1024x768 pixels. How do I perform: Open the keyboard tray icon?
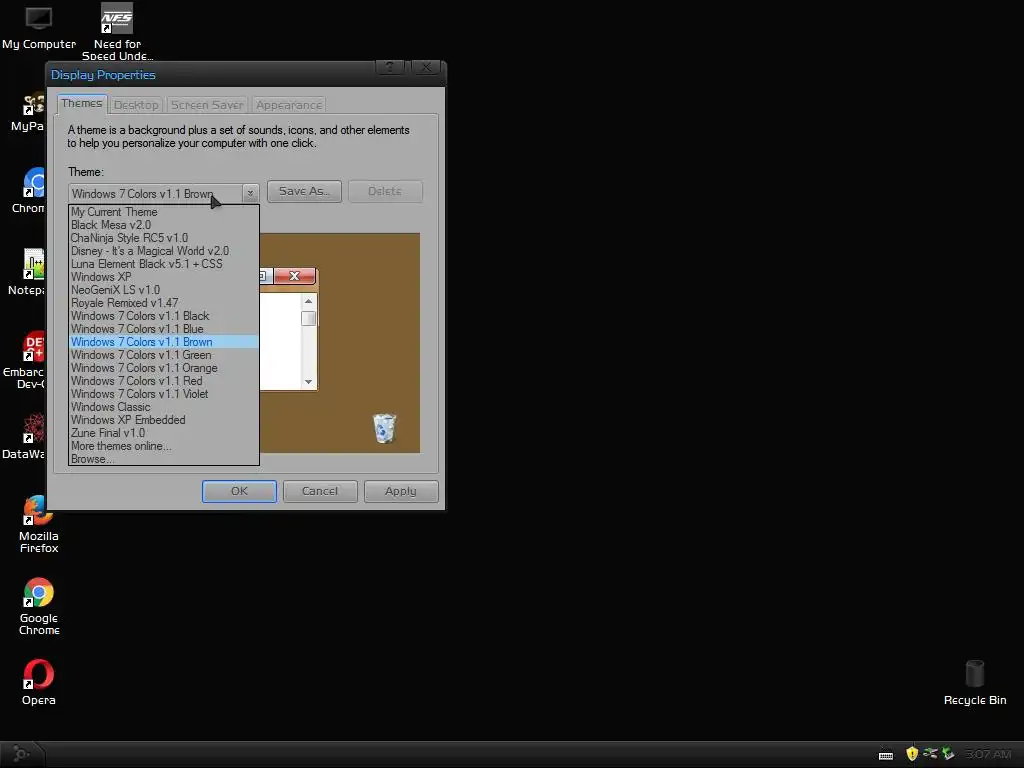click(x=886, y=755)
